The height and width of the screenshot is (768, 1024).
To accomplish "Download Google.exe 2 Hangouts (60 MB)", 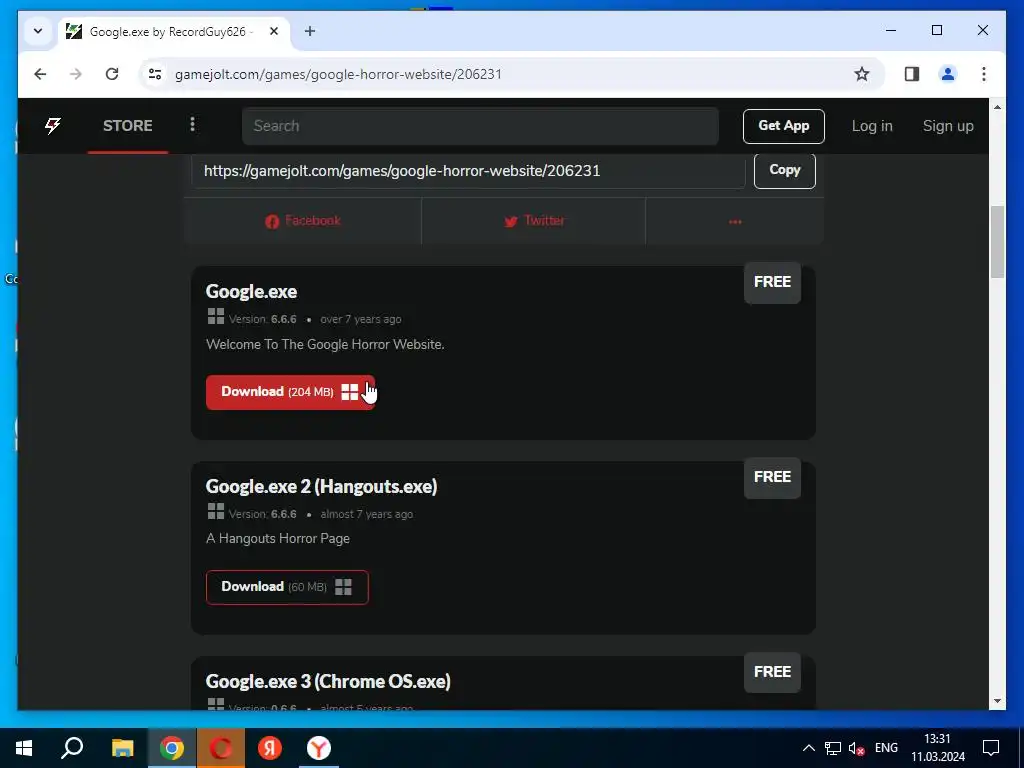I will point(287,586).
